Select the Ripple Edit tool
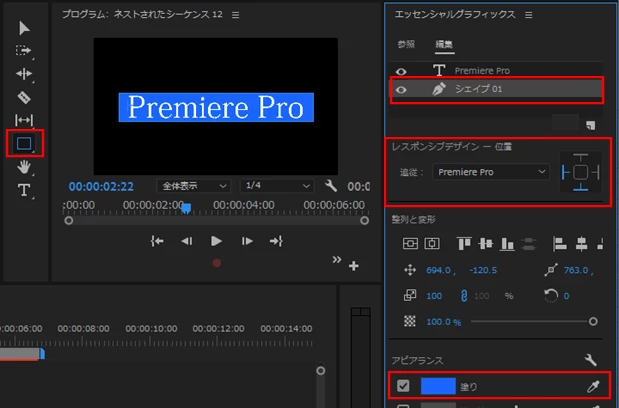The image size is (619, 408). 24,74
